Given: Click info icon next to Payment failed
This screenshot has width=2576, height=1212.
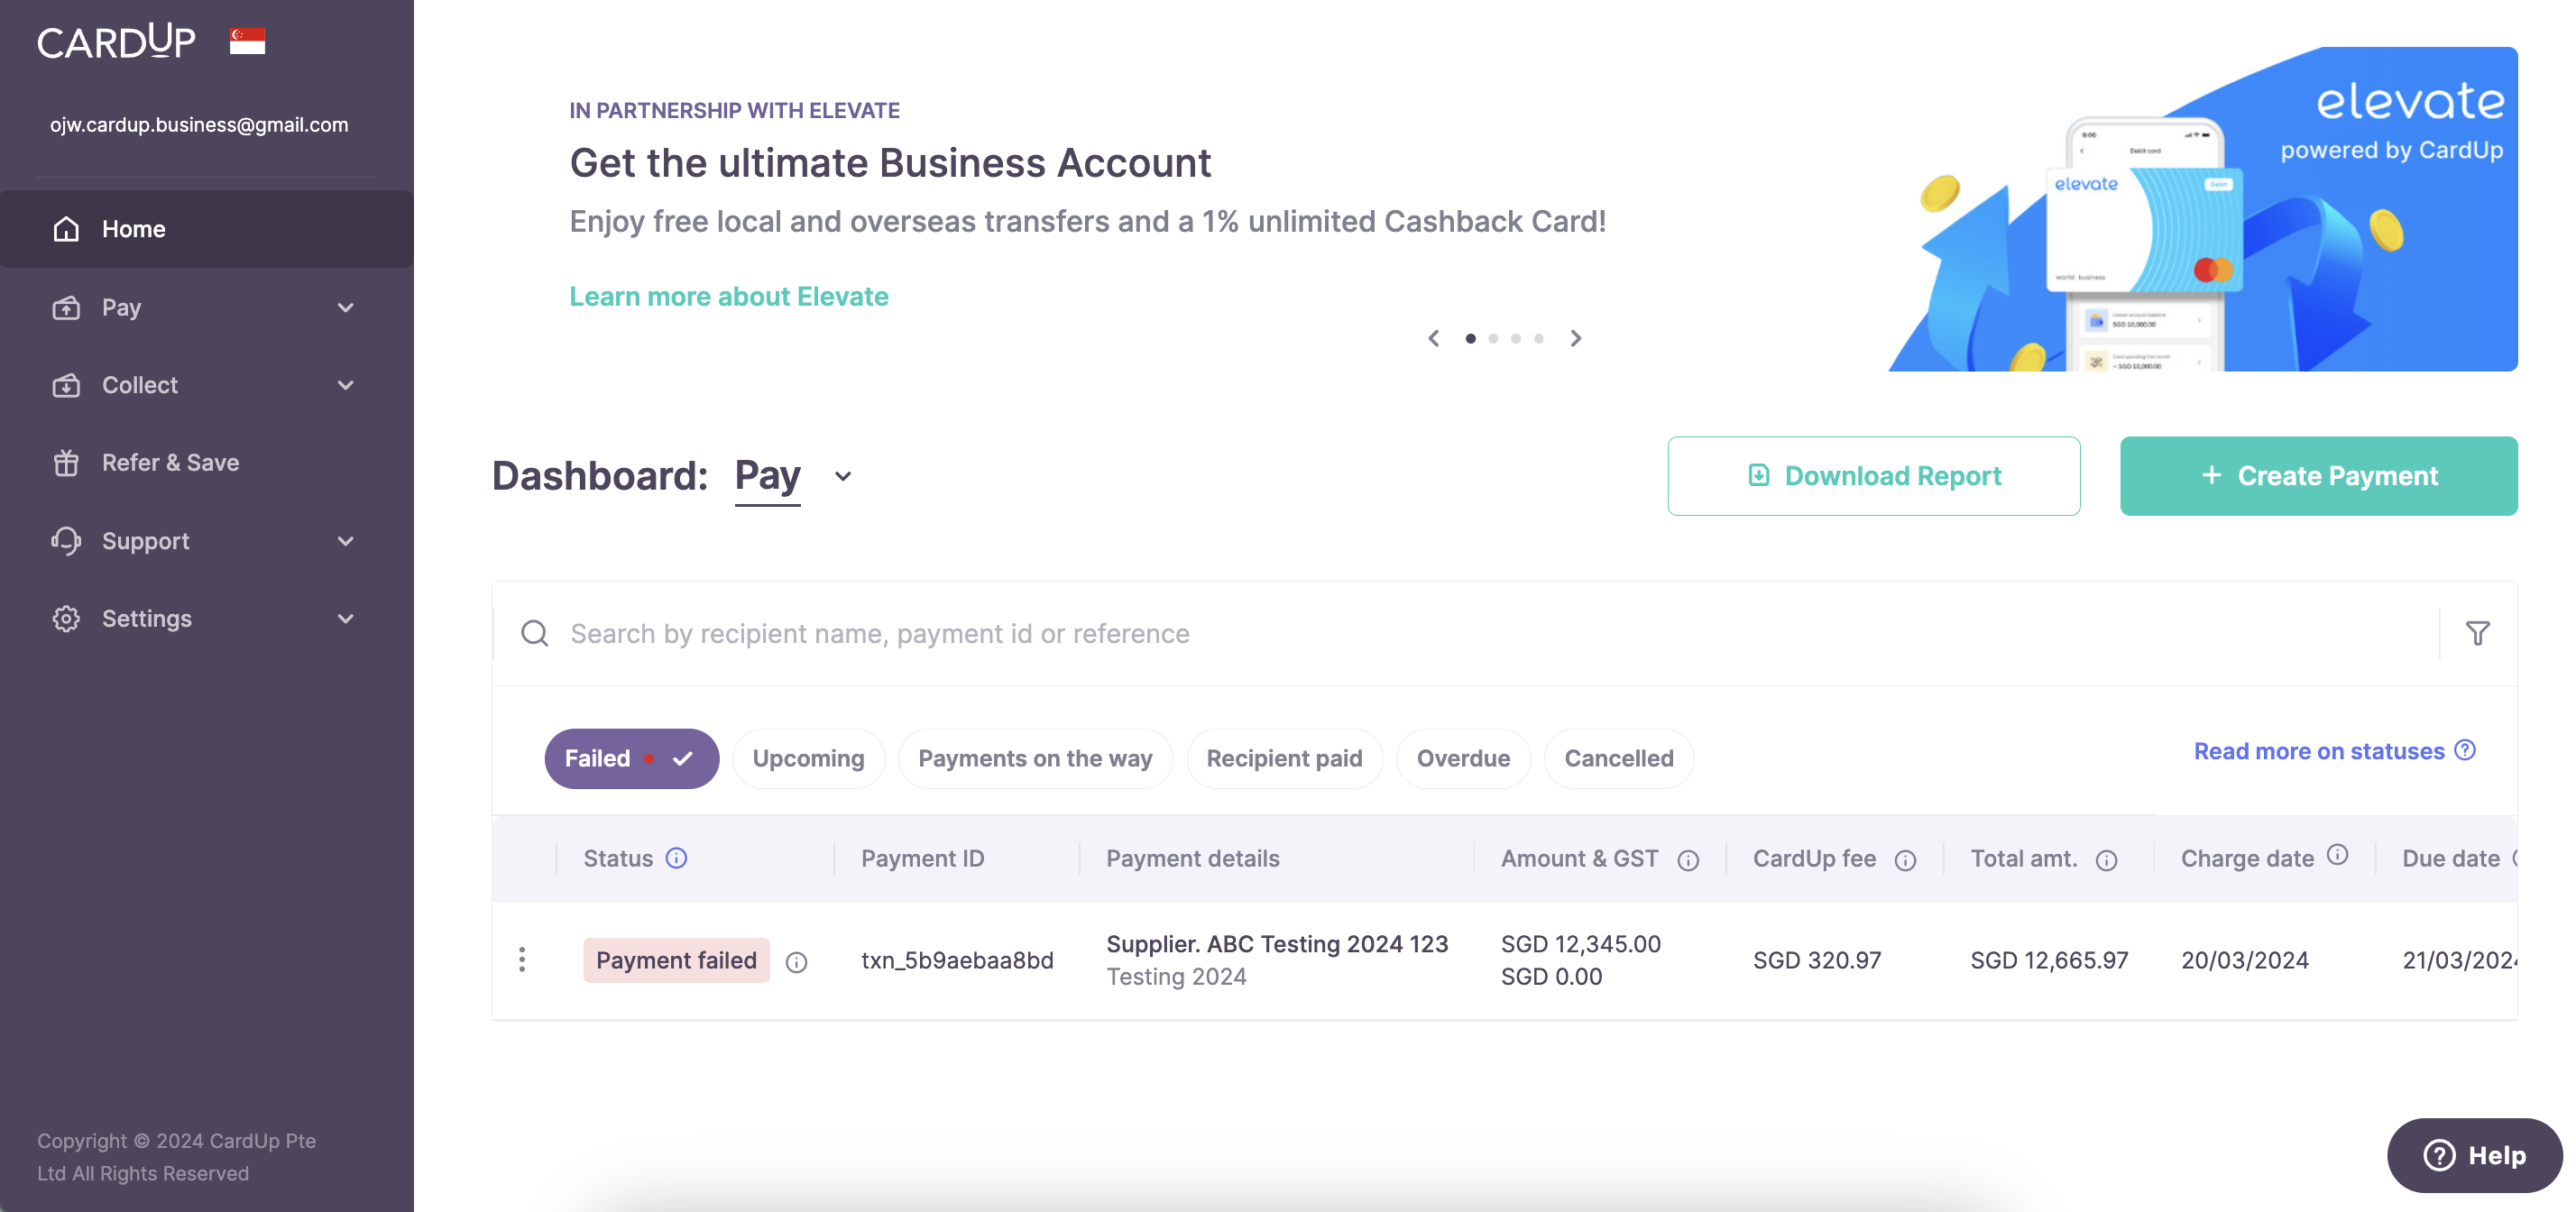Looking at the screenshot, I should tap(796, 962).
